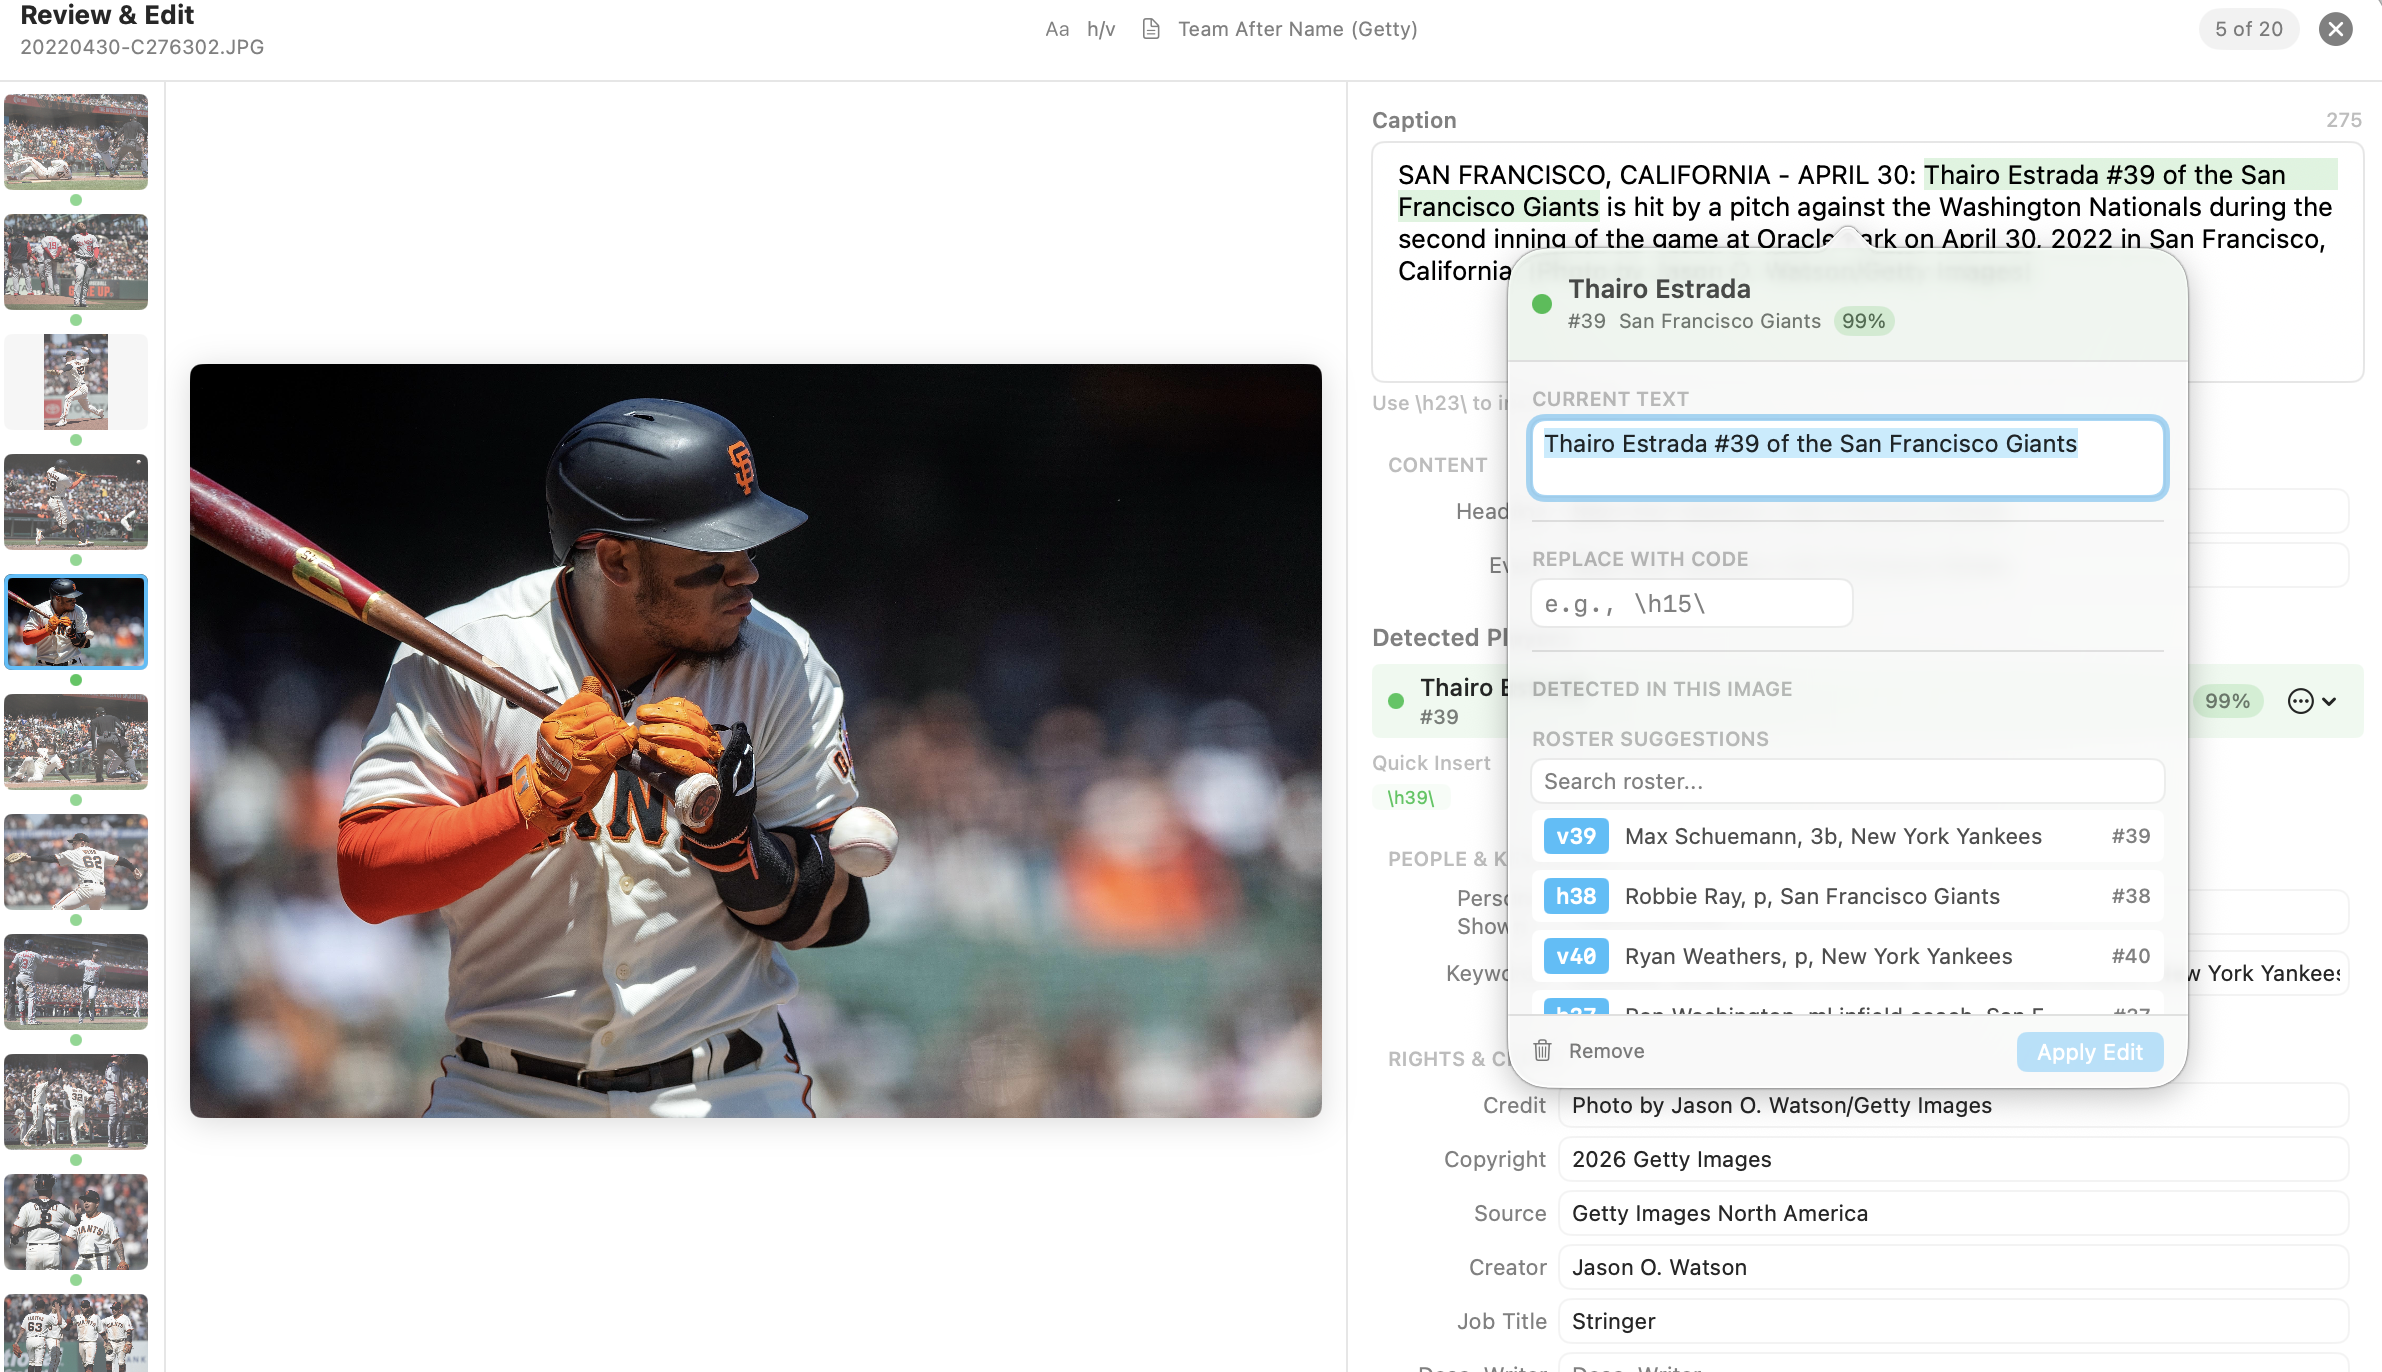
Task: Expand the detected player row chevron
Action: pyautogui.click(x=2330, y=701)
